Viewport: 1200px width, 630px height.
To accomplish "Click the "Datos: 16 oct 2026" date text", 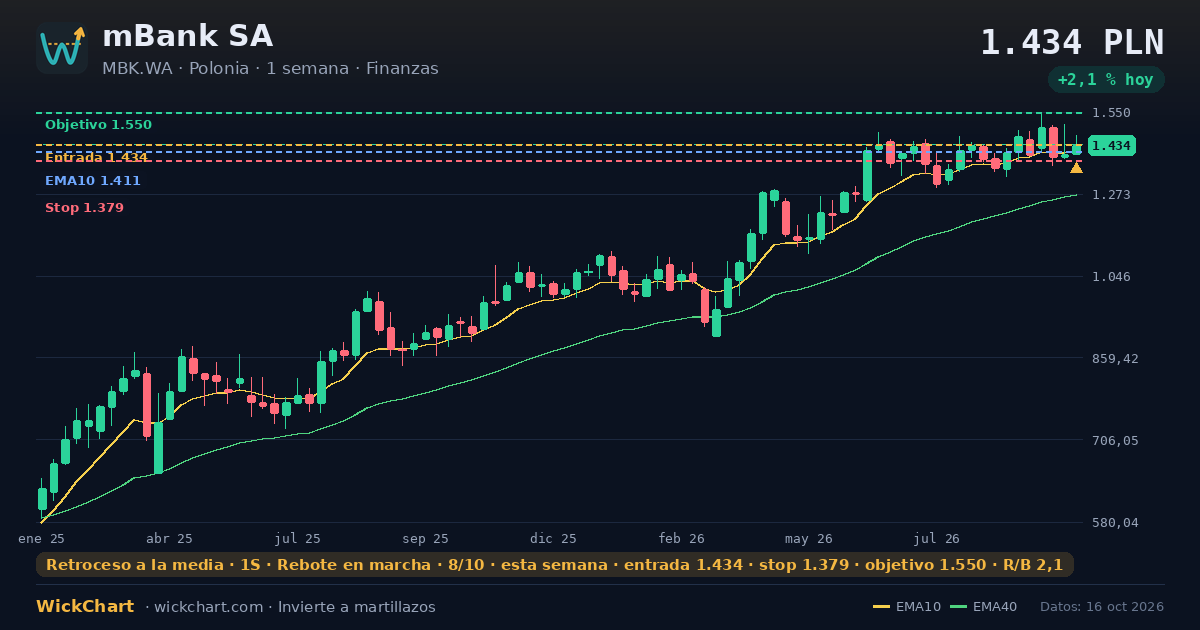I will (x=1102, y=607).
